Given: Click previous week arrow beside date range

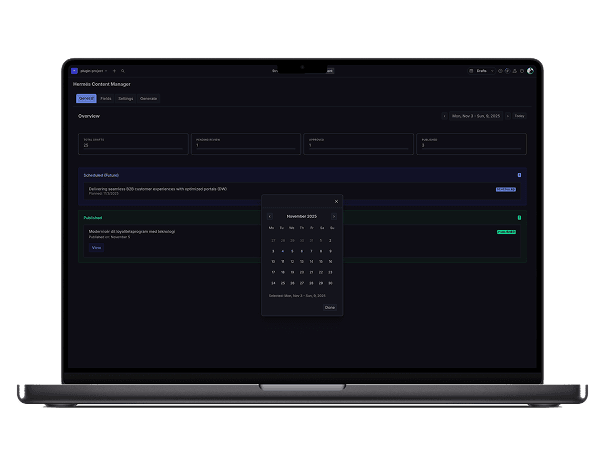Looking at the screenshot, I should click(x=444, y=116).
